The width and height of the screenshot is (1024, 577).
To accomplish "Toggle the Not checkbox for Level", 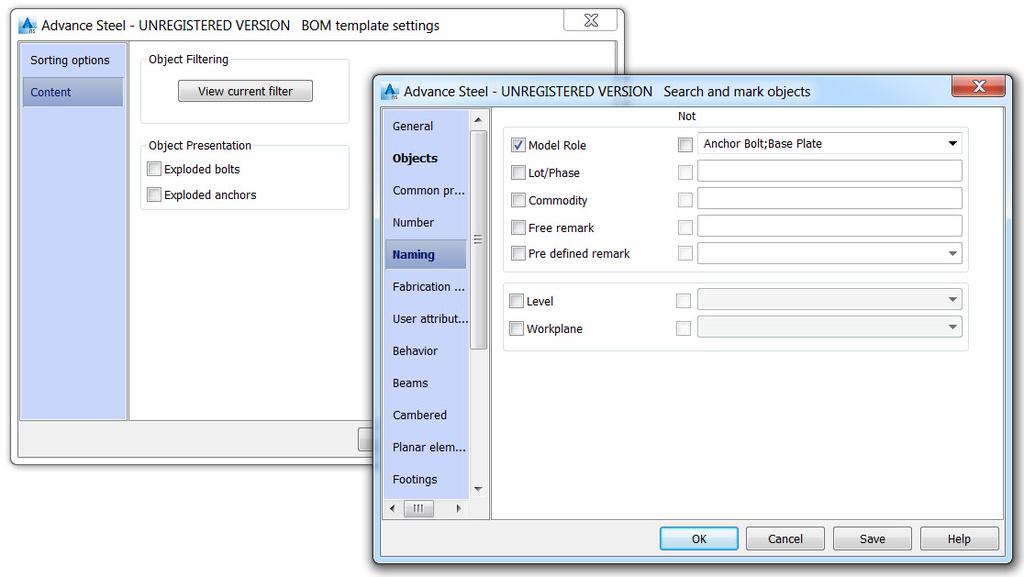I will coord(683,301).
